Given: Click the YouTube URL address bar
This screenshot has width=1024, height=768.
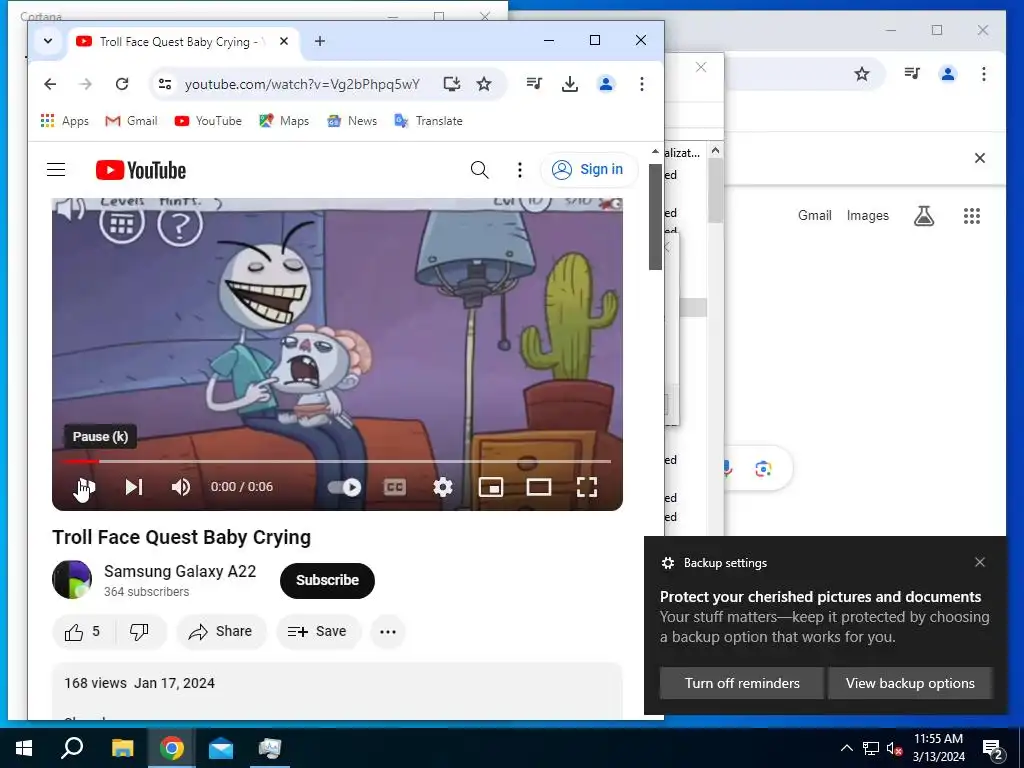Looking at the screenshot, I should point(302,84).
